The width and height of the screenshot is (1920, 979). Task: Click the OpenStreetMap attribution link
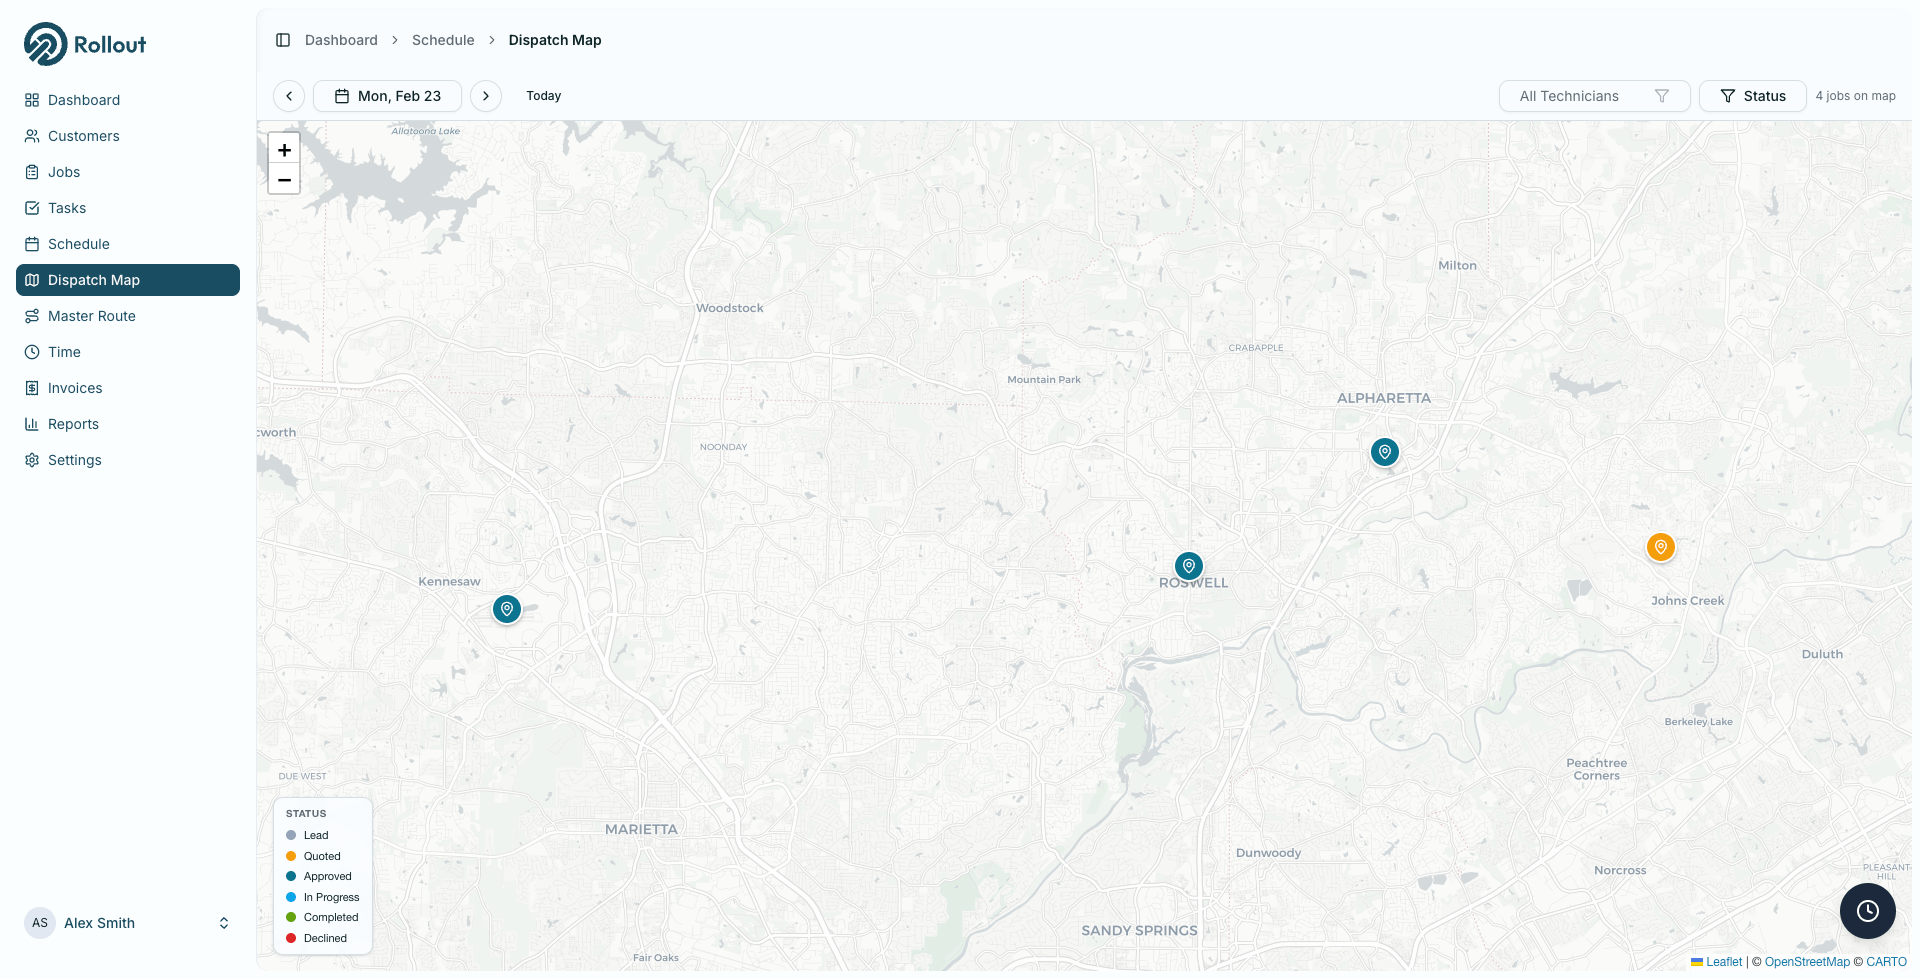click(x=1806, y=962)
